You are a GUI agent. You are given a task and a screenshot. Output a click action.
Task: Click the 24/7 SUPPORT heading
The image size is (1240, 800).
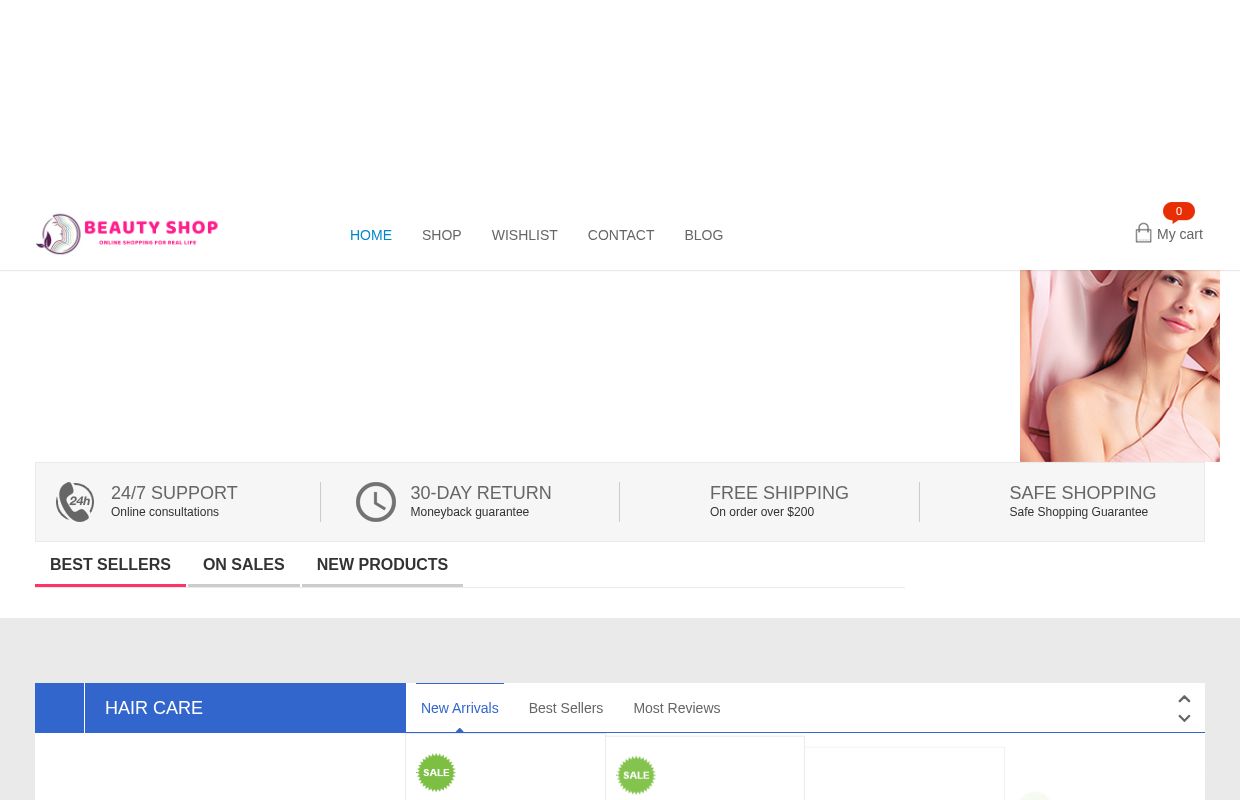point(174,493)
